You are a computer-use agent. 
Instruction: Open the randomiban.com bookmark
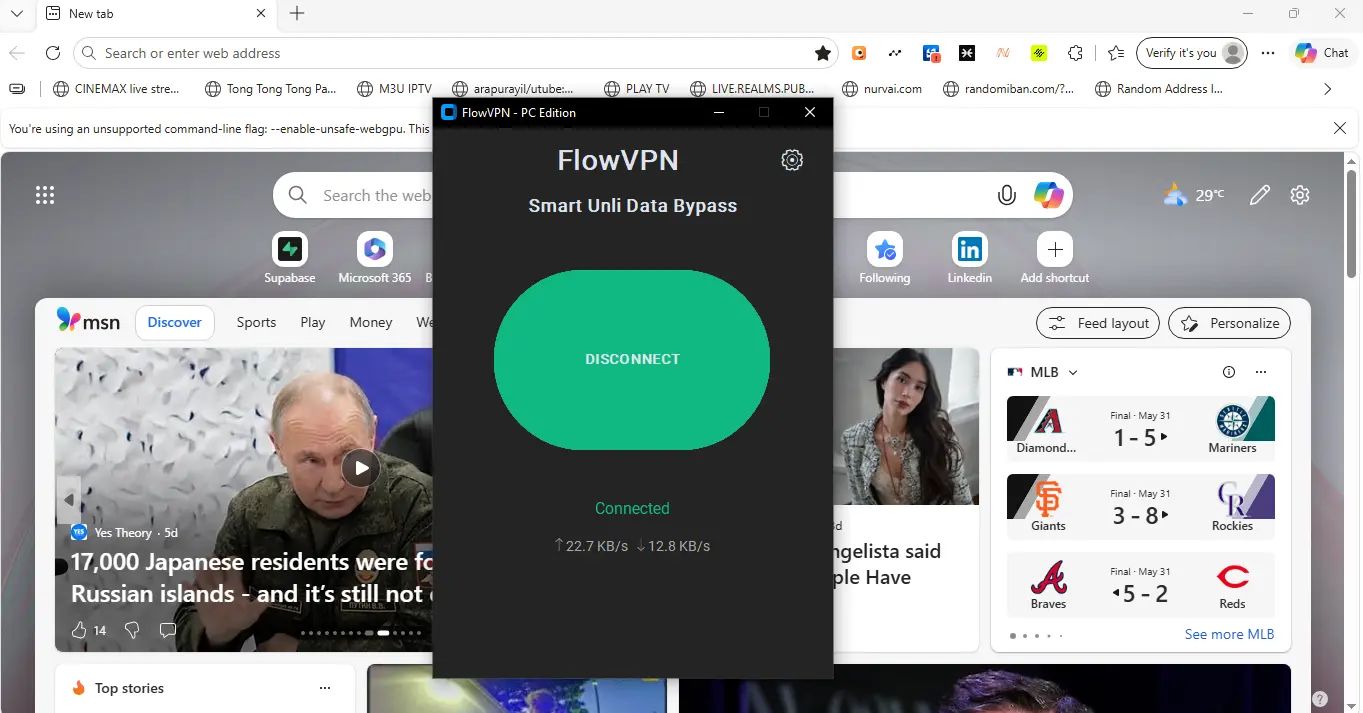point(1010,89)
